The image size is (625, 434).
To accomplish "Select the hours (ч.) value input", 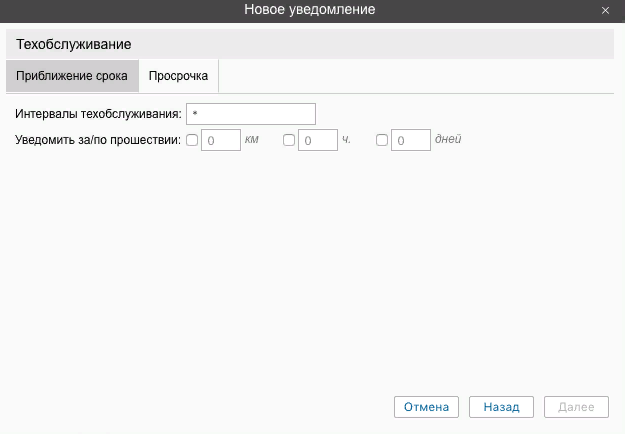I will 318,141.
